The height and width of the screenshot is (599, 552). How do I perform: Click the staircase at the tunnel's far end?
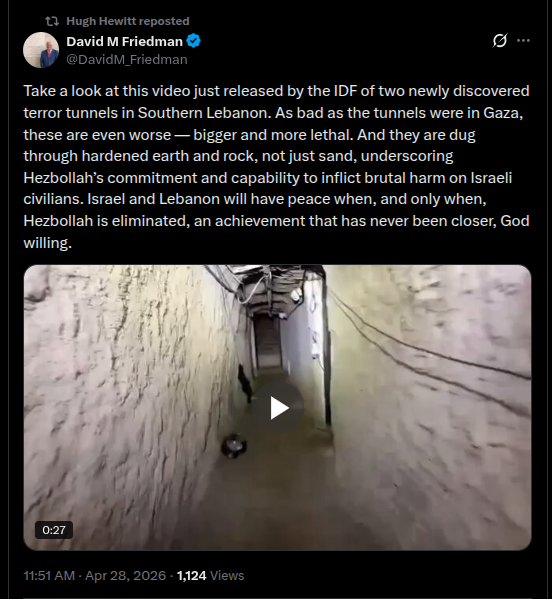(267, 342)
